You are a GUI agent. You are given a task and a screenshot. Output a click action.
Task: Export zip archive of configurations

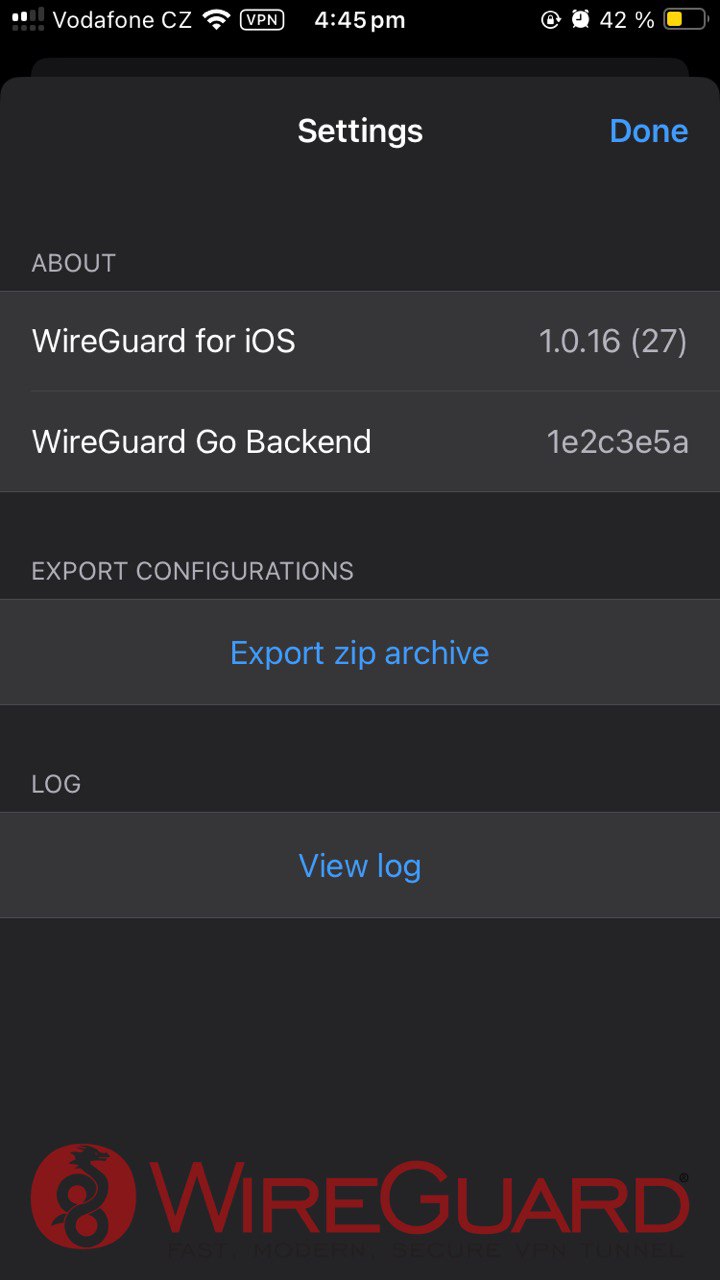point(360,653)
